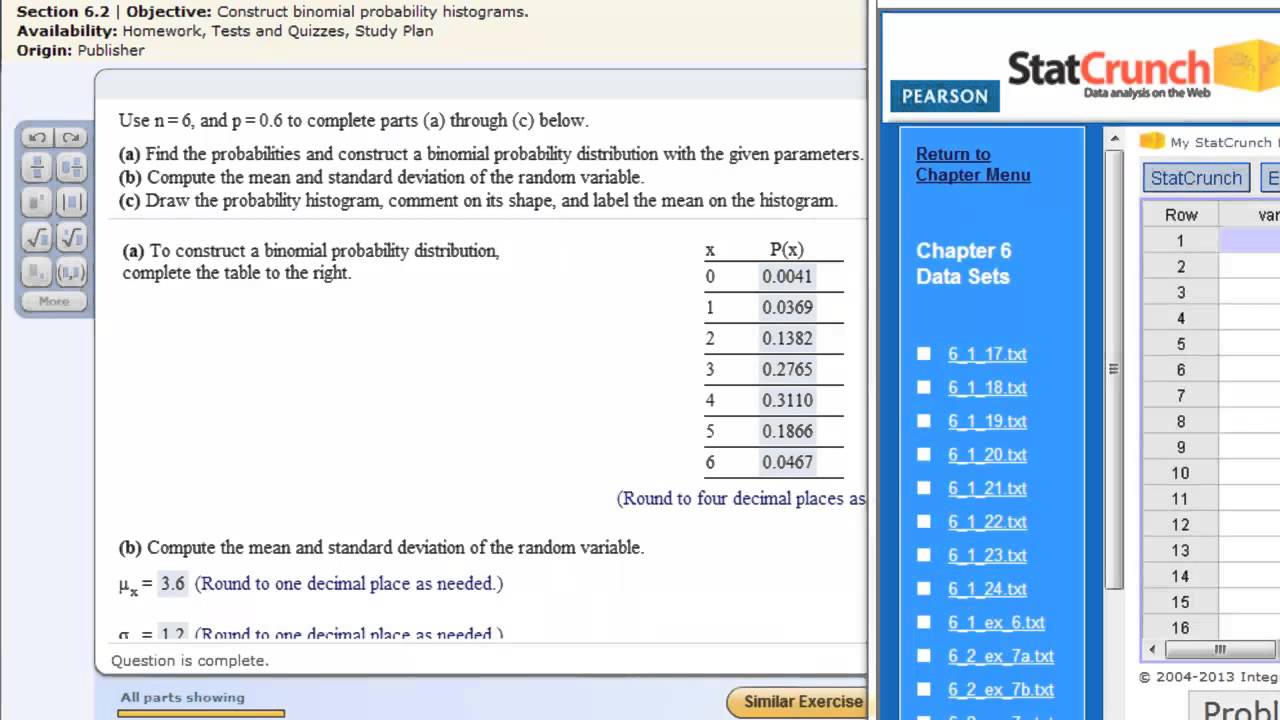Click the P(x) value 0.1382

coord(787,338)
